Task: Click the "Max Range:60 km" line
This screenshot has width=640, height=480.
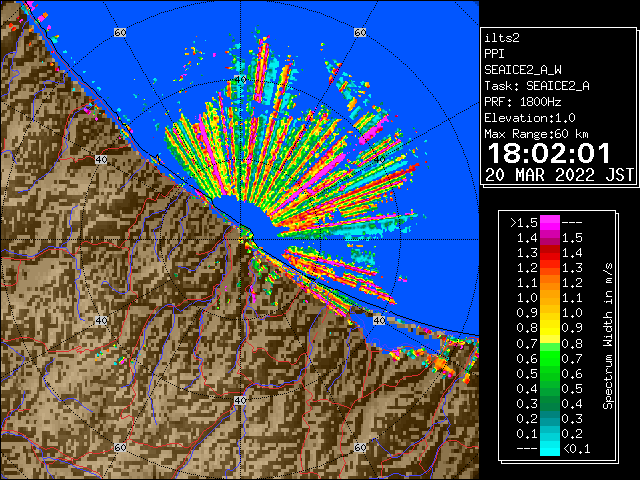Action: tap(537, 134)
